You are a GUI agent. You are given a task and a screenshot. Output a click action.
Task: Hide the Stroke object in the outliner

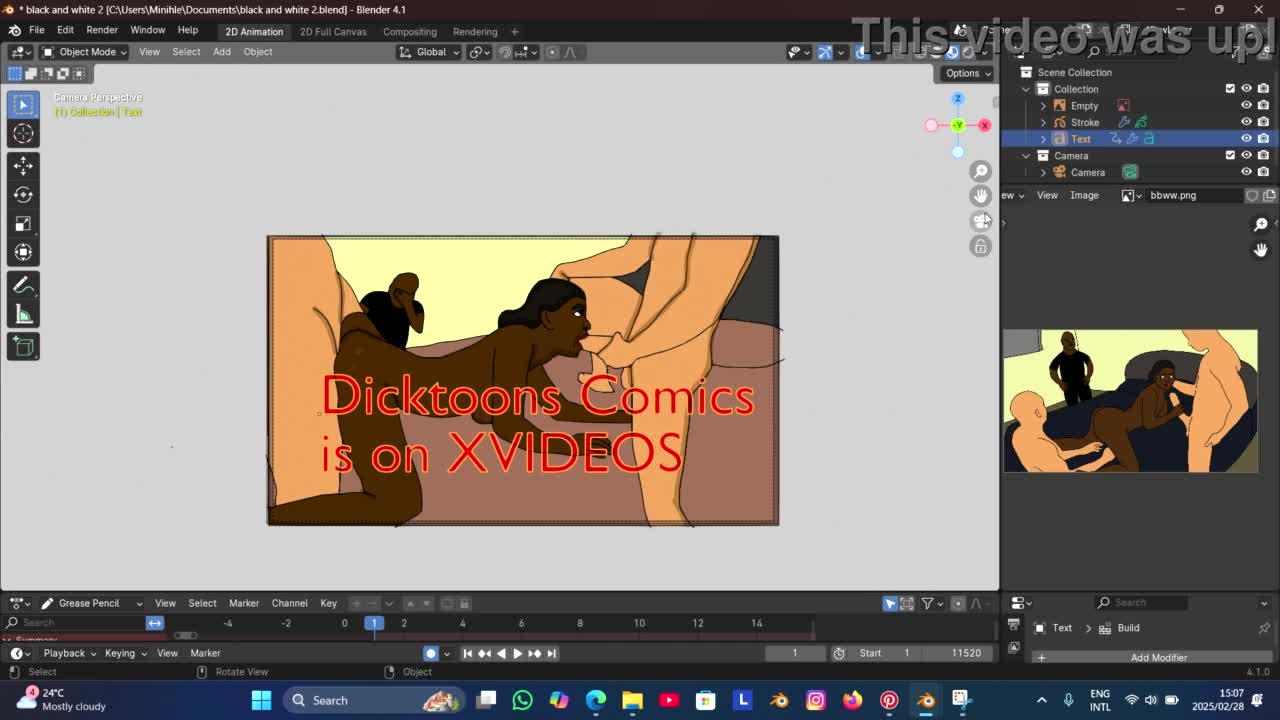coord(1246,122)
